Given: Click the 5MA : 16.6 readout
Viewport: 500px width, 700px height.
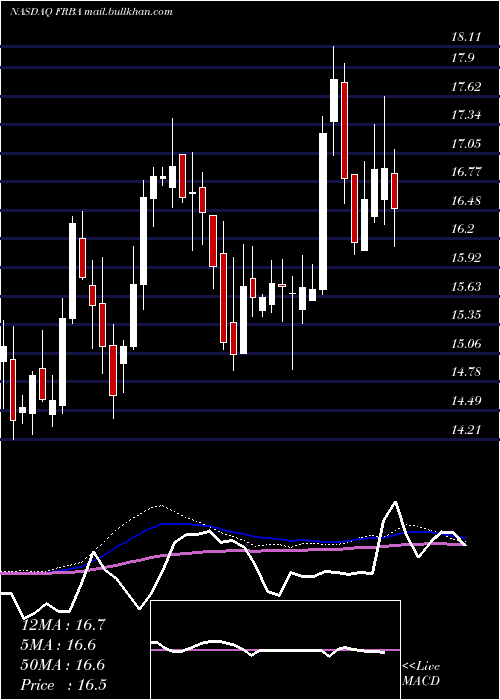Looking at the screenshot, I should [x=59, y=645].
